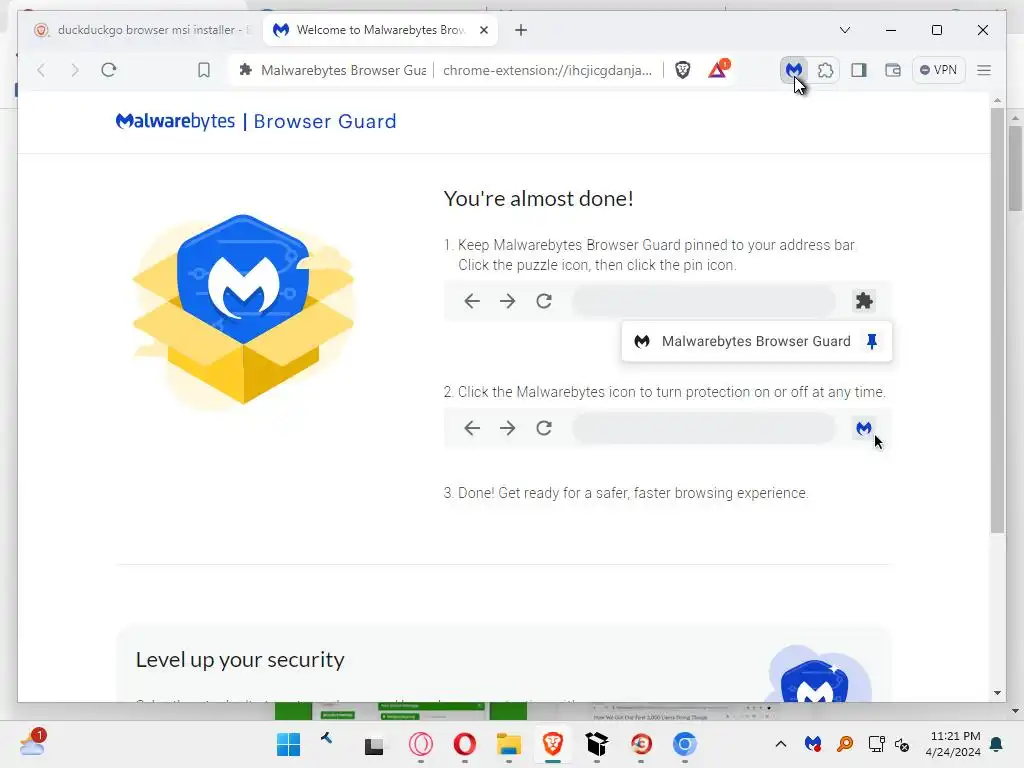Image resolution: width=1024 pixels, height=768 pixels.
Task: Close the Welcome to Malwarebytes tab
Action: tap(484, 30)
